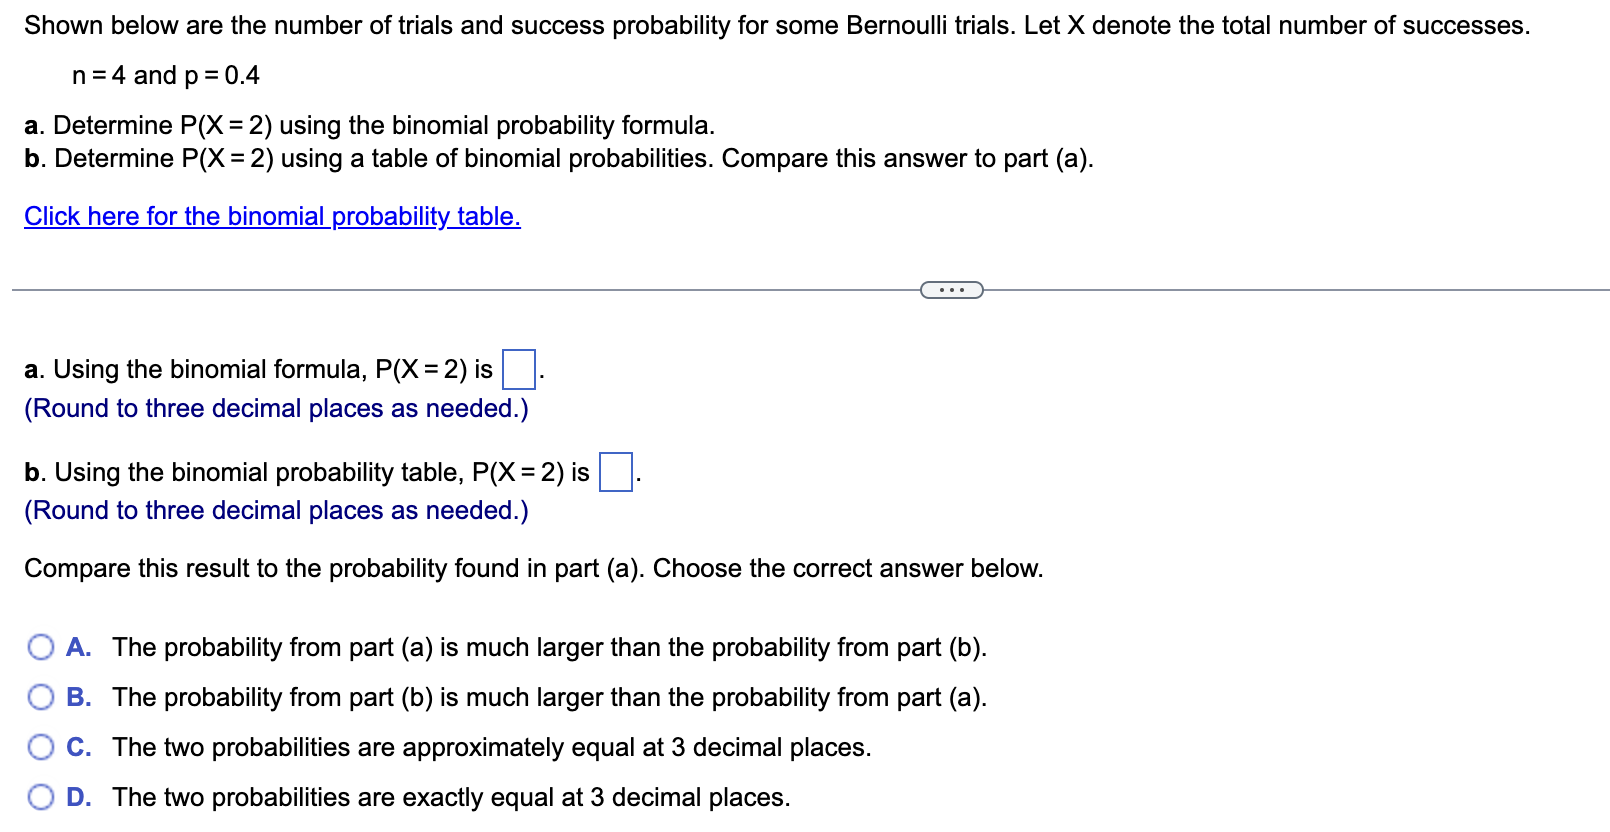Select radio option A
Screen dimensions: 1610x832
[x=41, y=647]
